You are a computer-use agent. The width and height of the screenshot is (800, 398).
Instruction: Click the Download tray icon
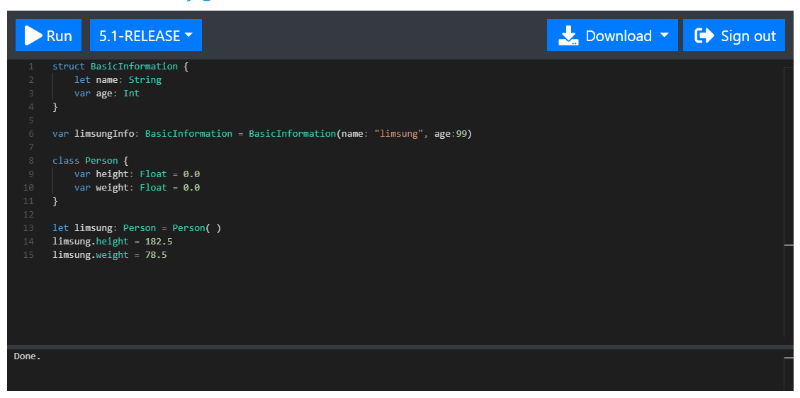pyautogui.click(x=568, y=36)
